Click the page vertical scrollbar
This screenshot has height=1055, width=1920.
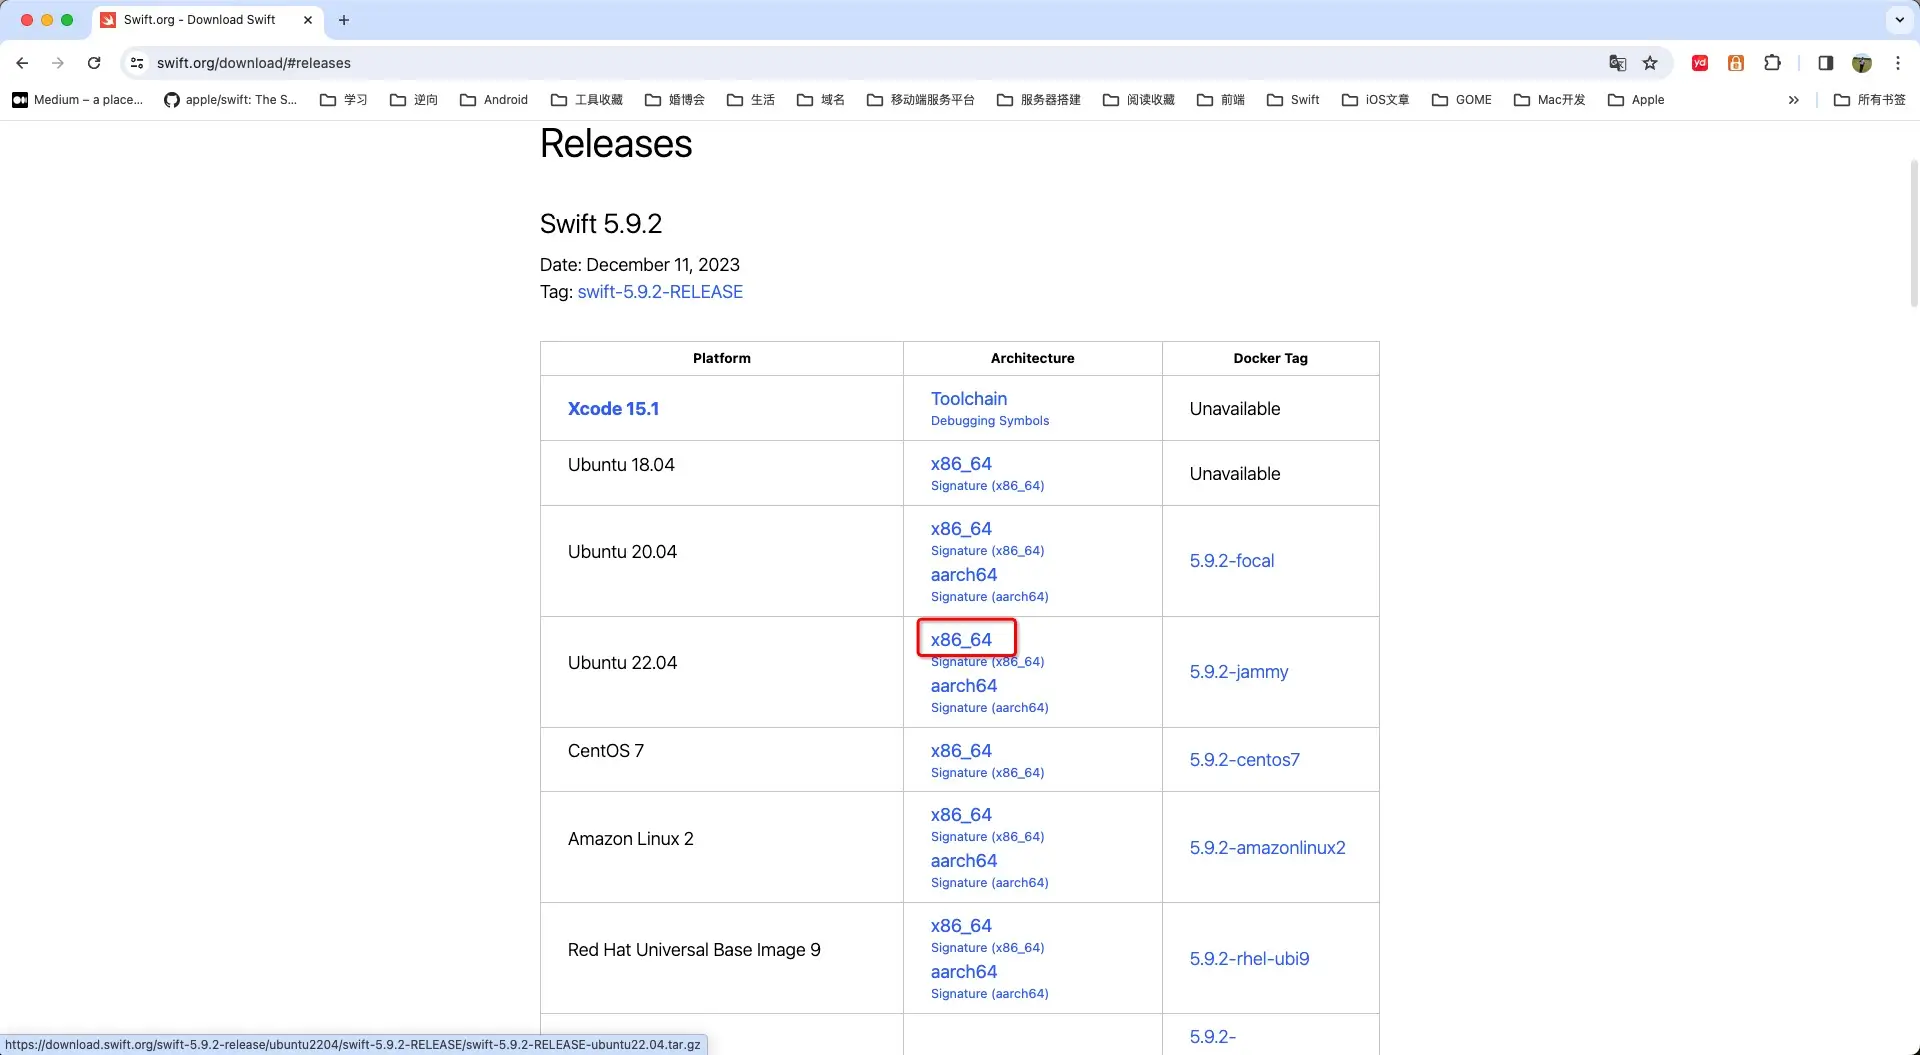(x=1913, y=232)
